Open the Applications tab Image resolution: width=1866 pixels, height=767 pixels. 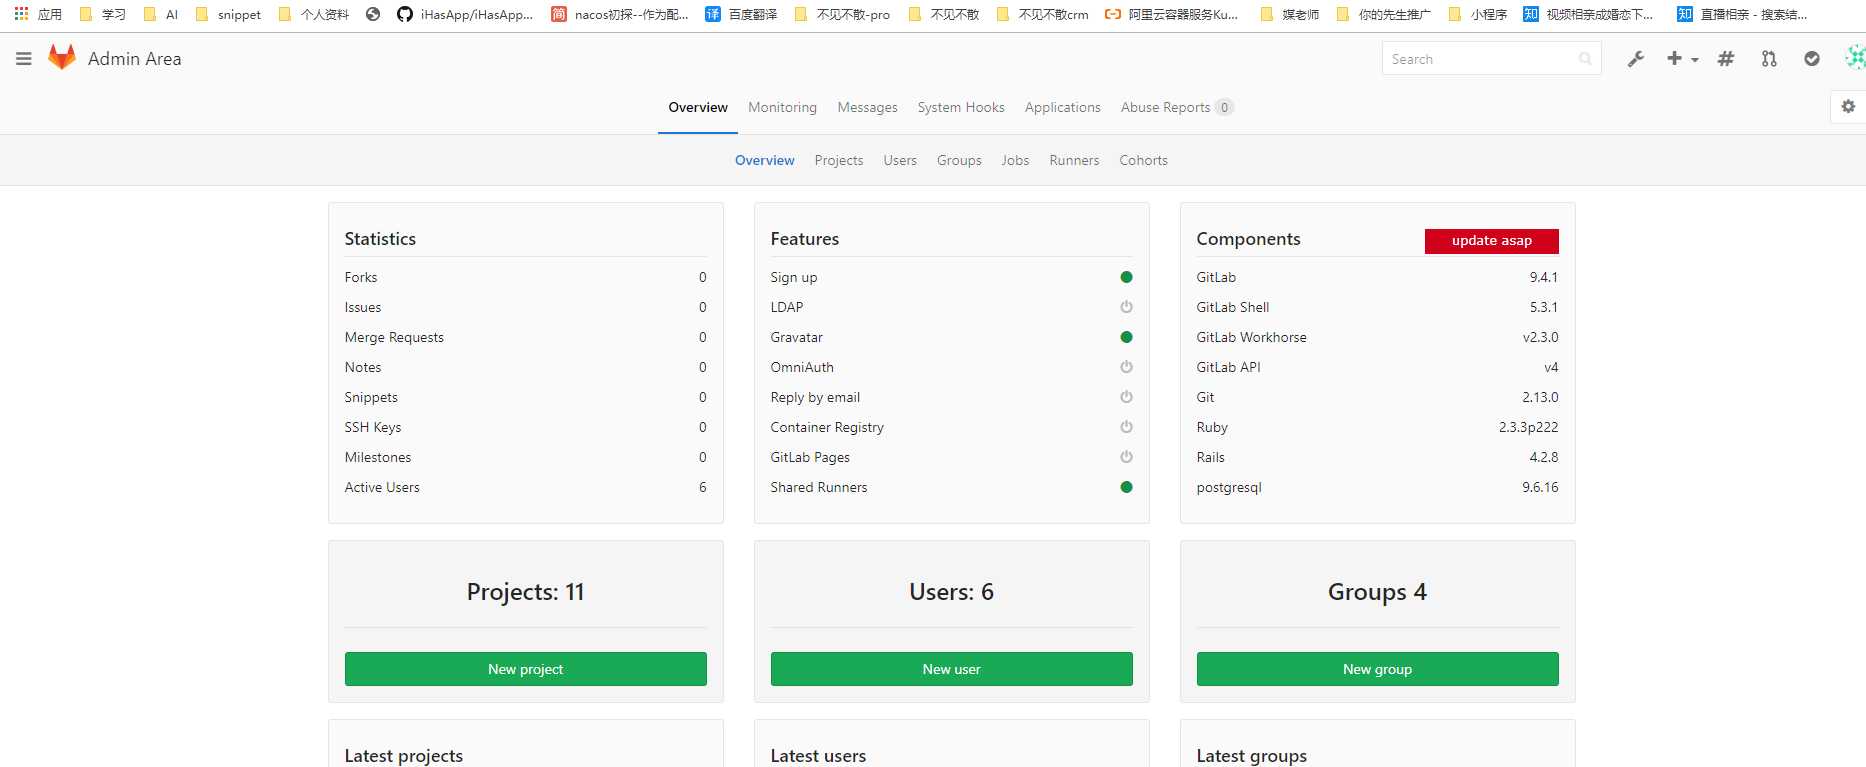(x=1062, y=107)
